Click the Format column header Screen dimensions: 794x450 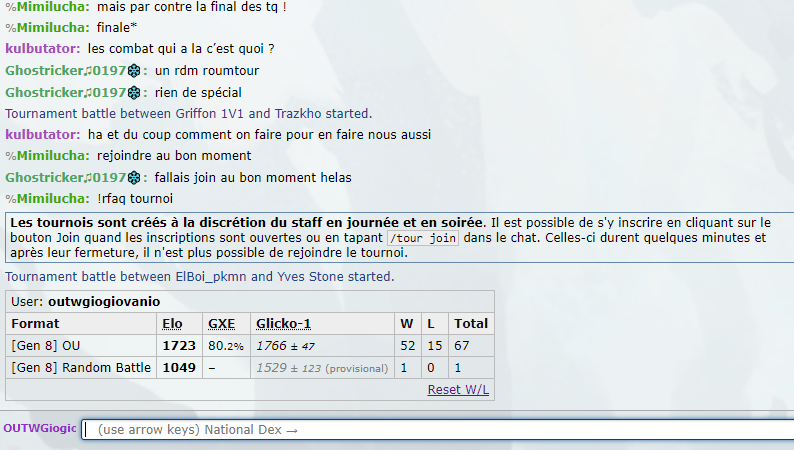point(35,323)
